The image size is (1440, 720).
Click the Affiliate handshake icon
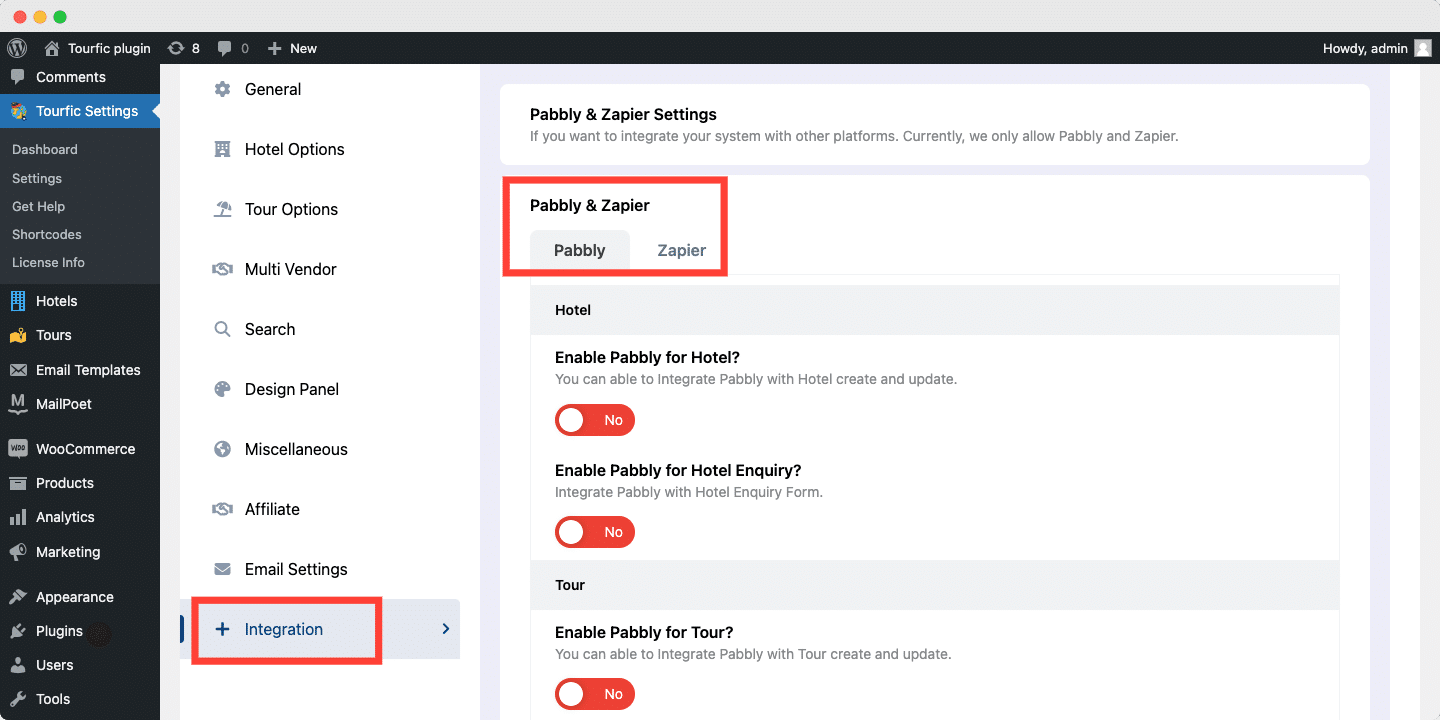coord(222,509)
